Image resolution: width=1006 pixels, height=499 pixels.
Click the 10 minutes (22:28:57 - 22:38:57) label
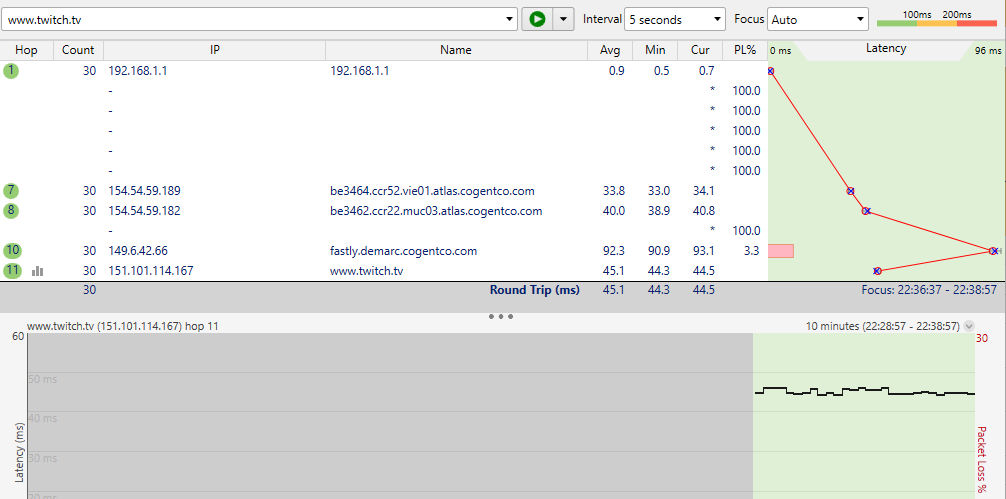point(882,326)
